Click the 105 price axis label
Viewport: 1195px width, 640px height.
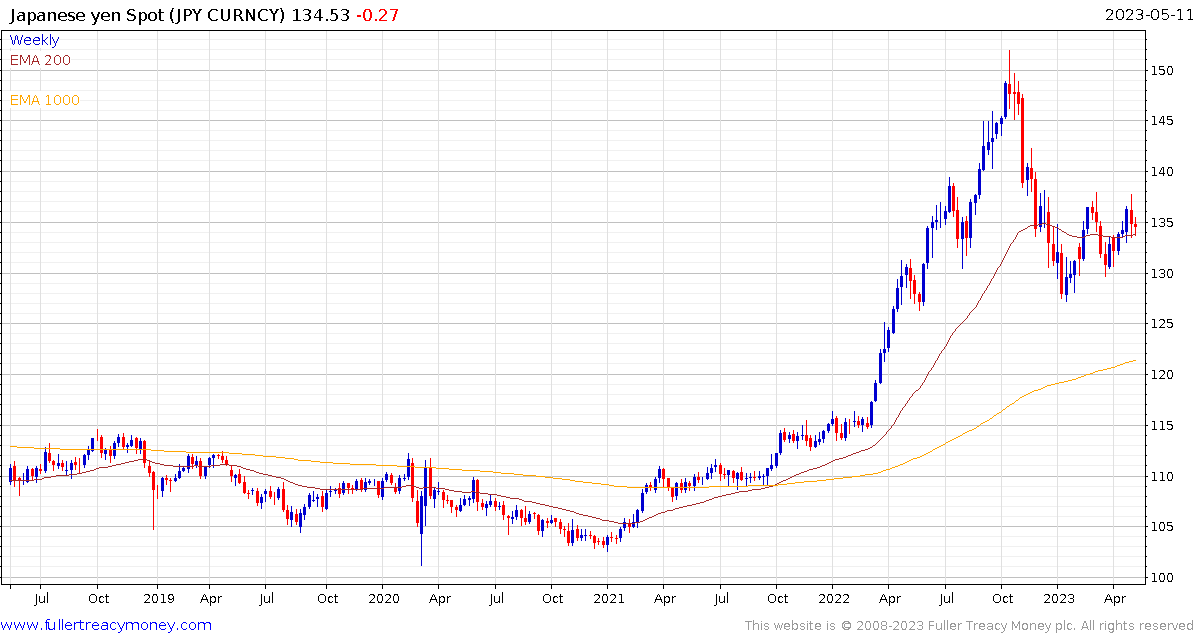1162,527
